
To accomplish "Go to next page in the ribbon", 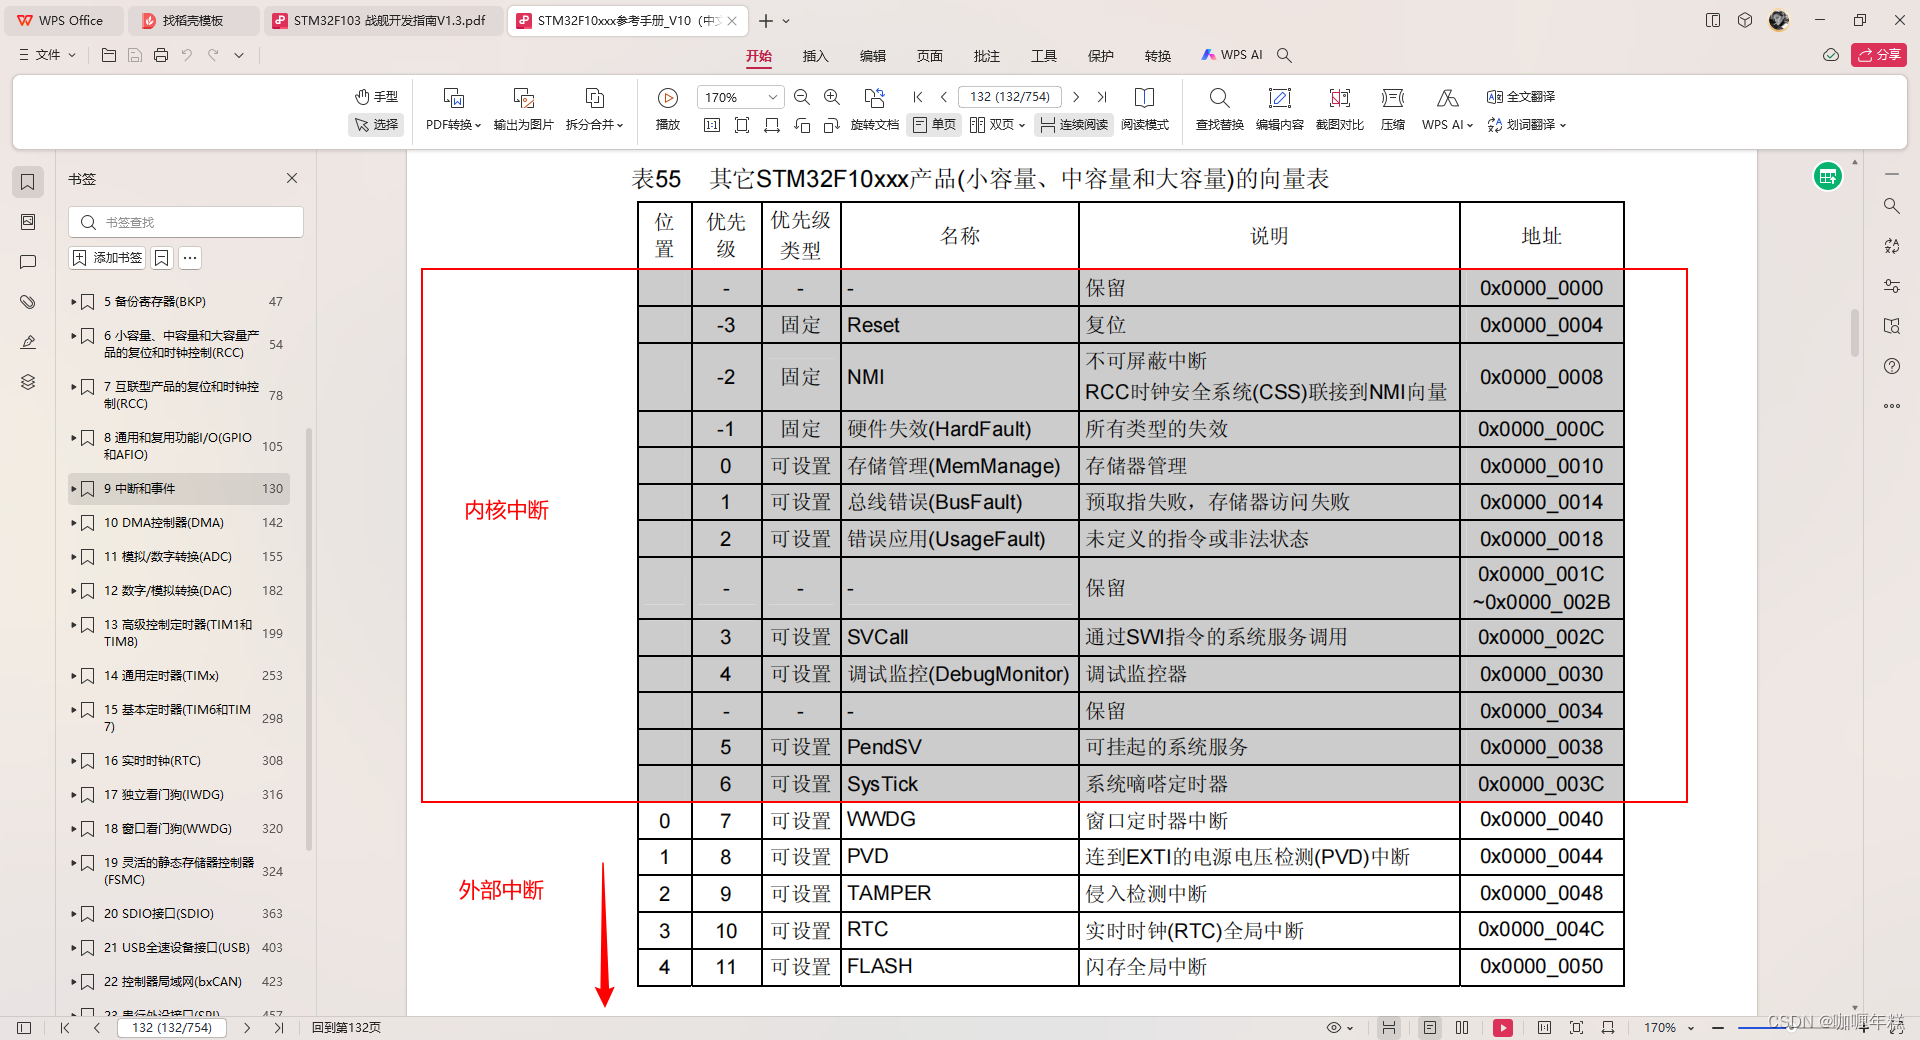I will click(1076, 97).
